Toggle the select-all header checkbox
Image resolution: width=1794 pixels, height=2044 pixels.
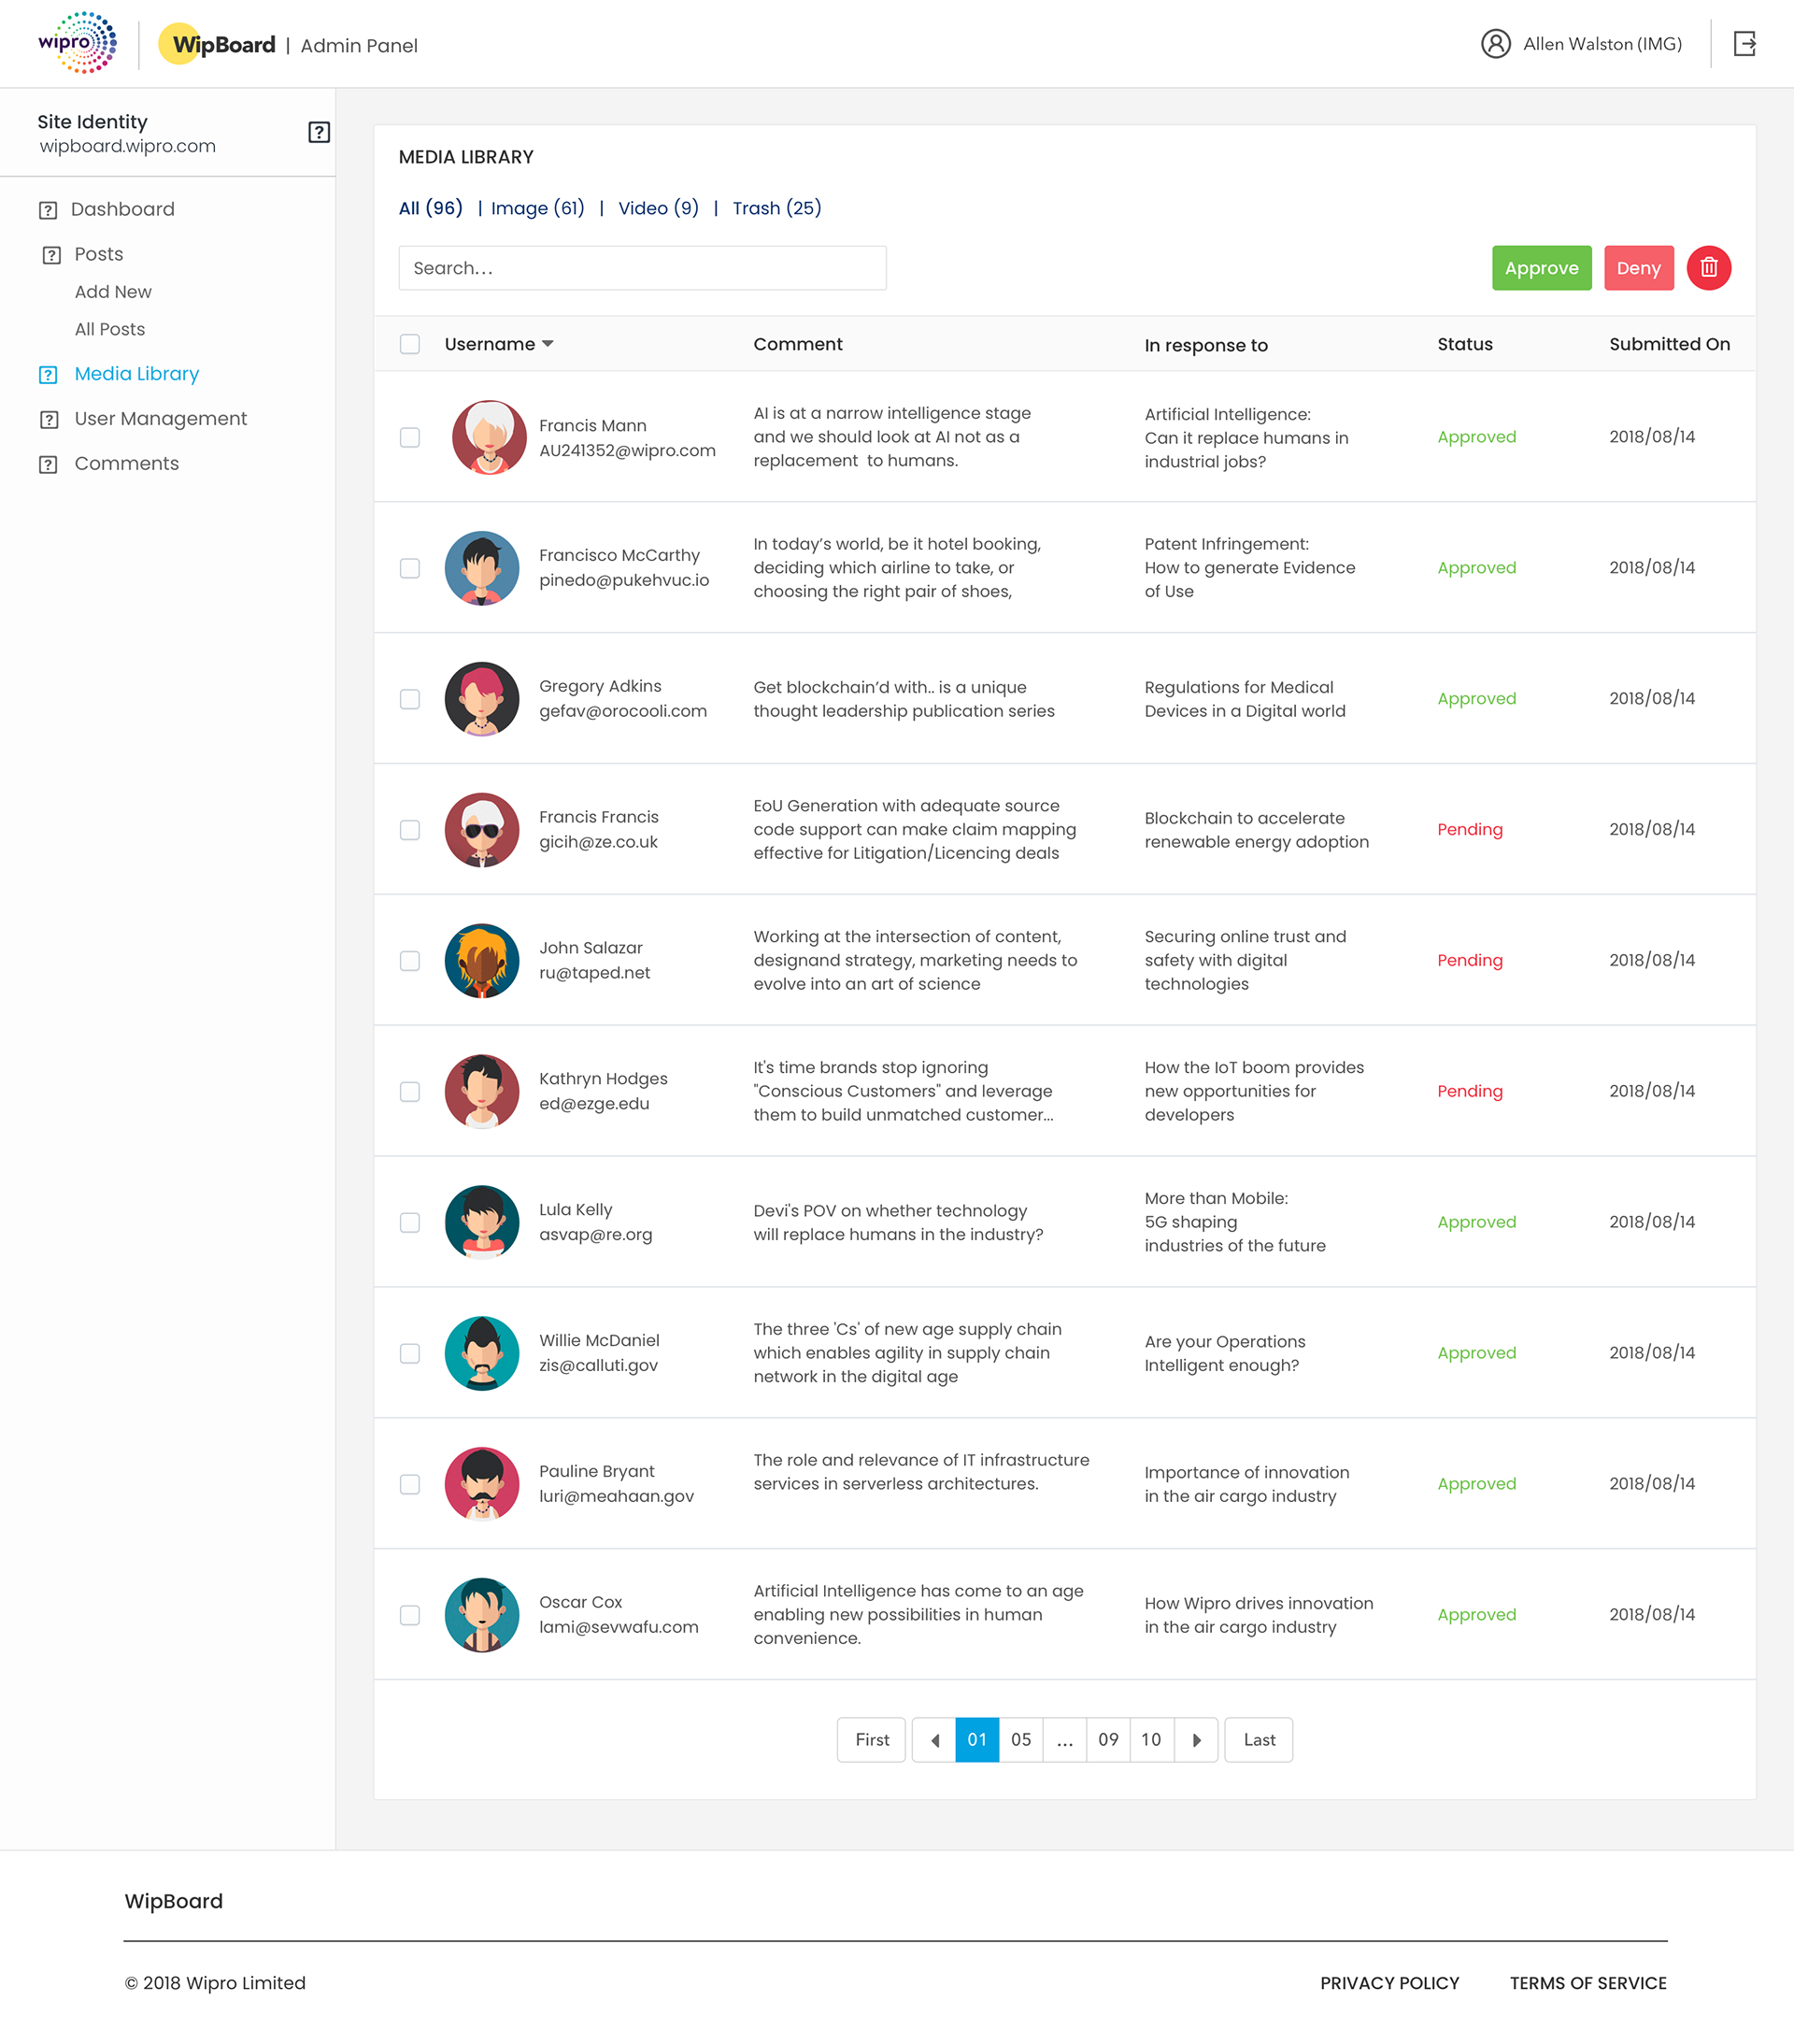point(410,344)
